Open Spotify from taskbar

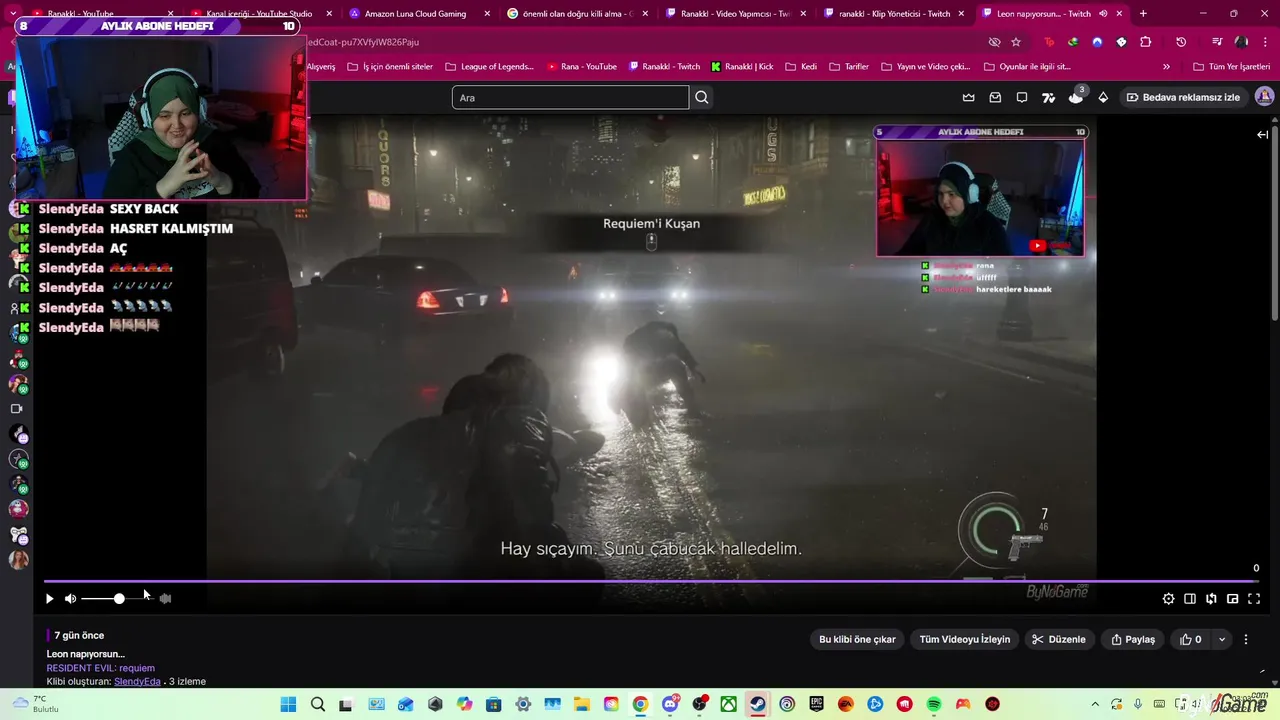point(934,704)
